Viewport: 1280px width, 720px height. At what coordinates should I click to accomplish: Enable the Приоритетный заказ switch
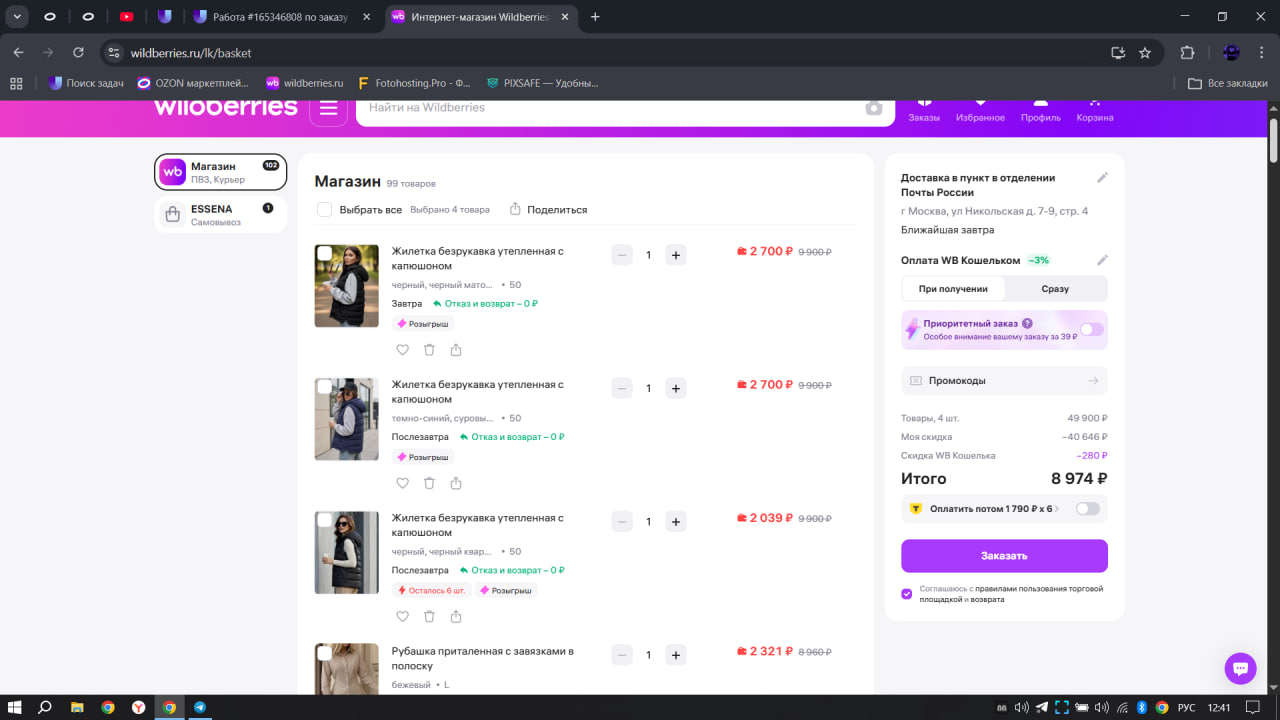[x=1091, y=330]
